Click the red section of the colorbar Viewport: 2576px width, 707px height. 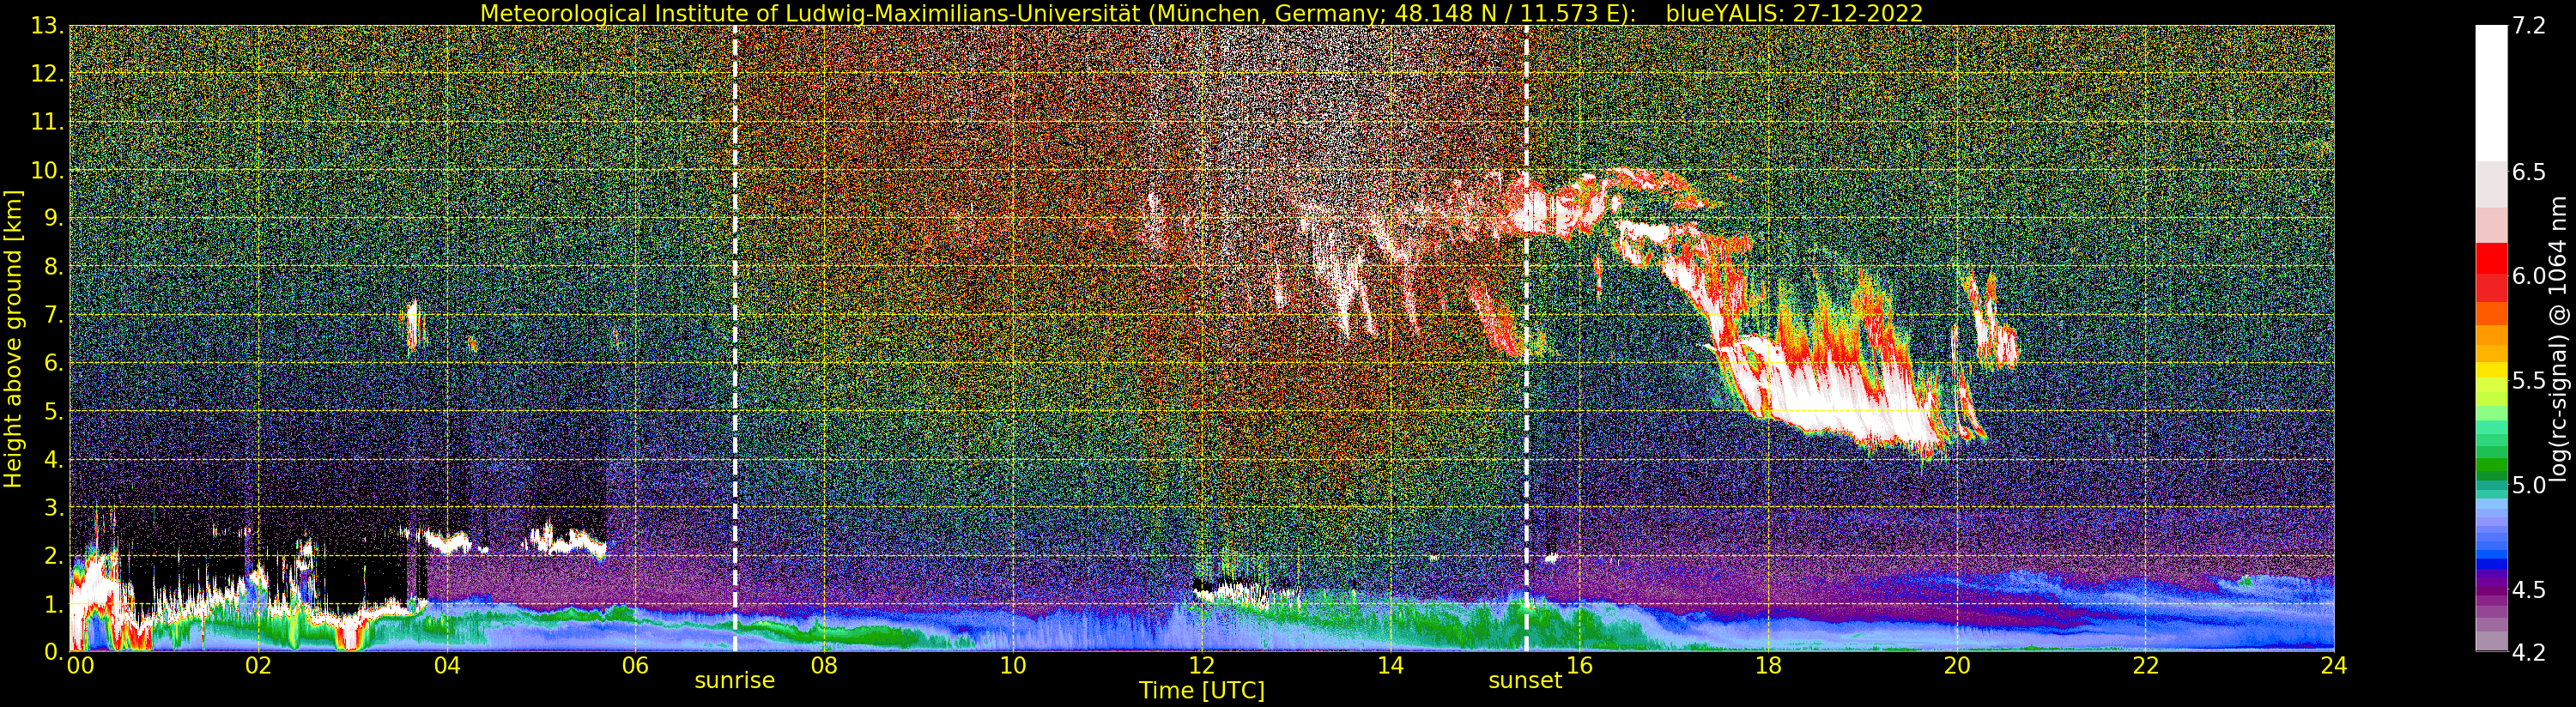click(x=2491, y=272)
